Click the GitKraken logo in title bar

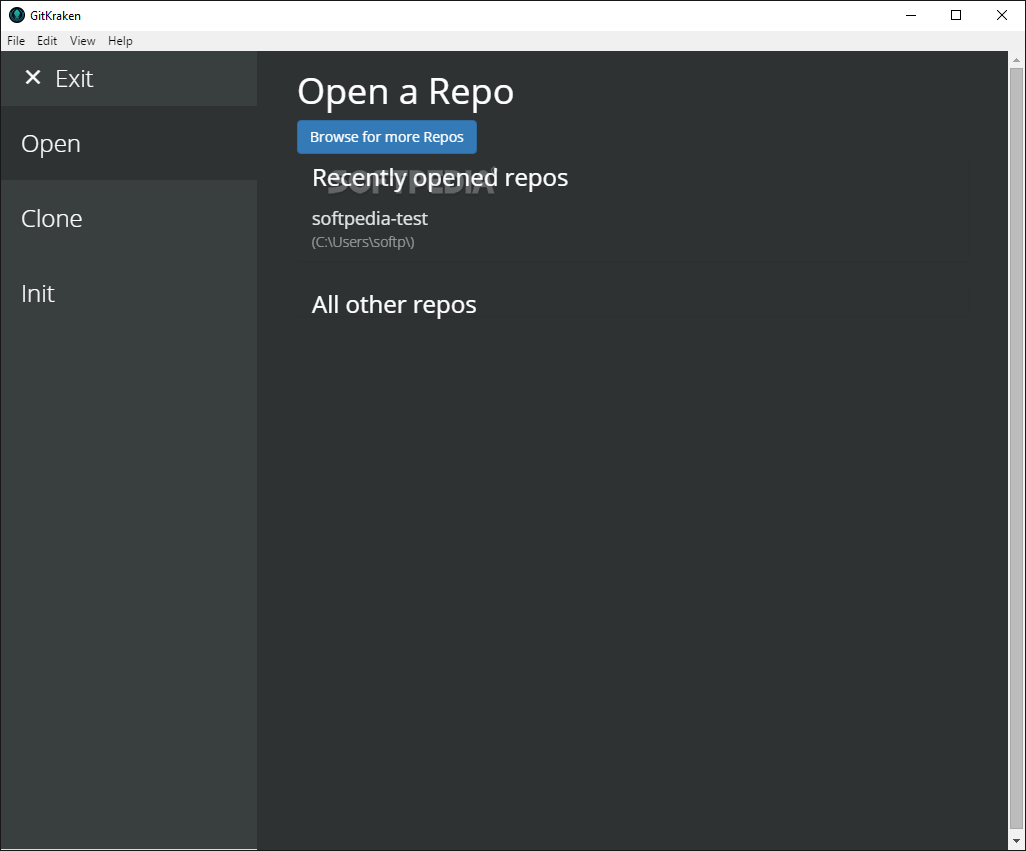point(17,15)
